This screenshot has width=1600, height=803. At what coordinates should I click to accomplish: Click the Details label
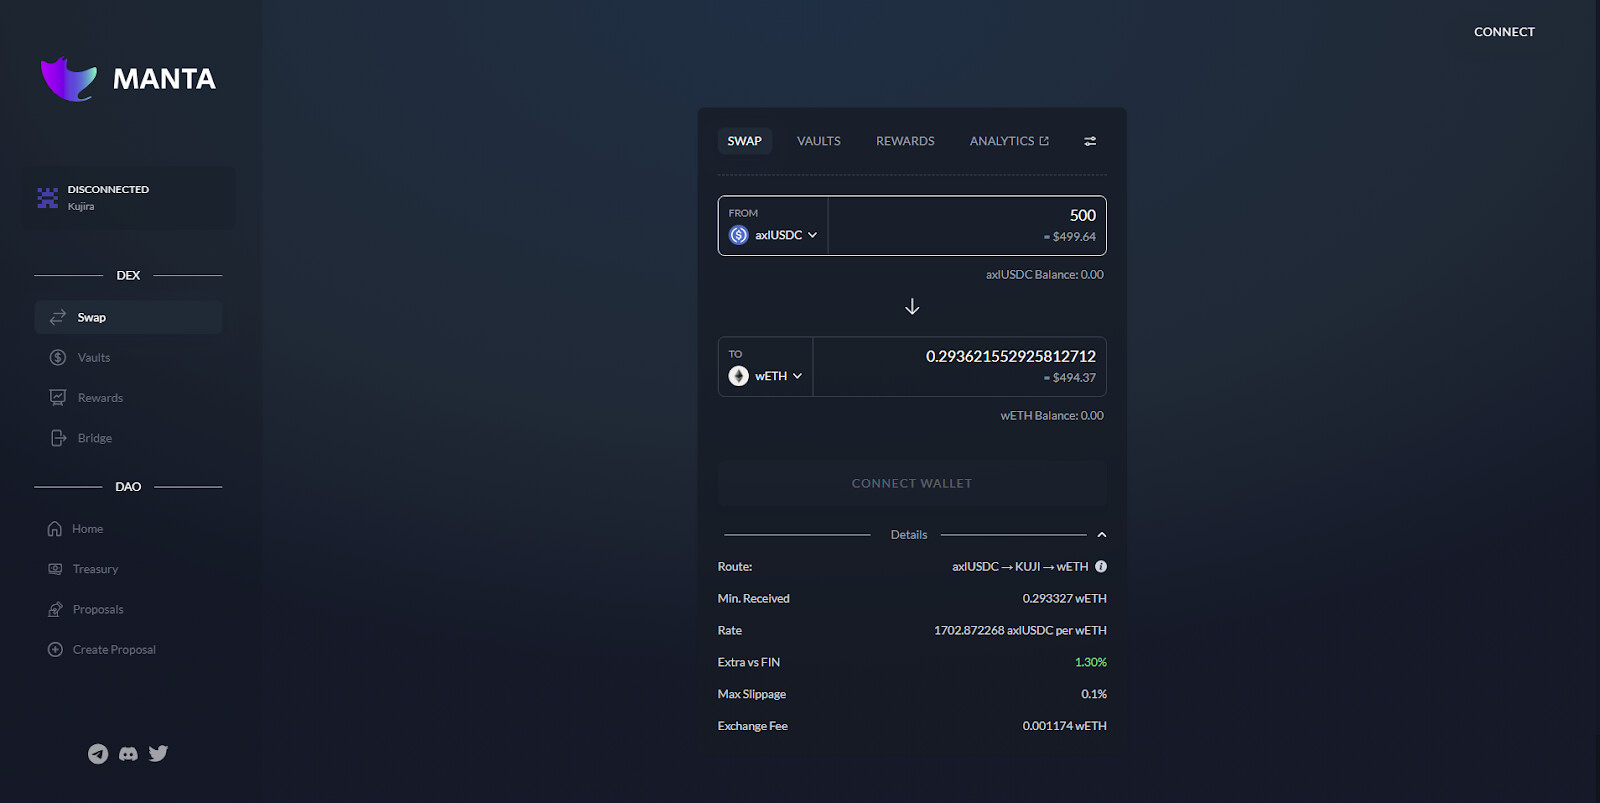909,535
